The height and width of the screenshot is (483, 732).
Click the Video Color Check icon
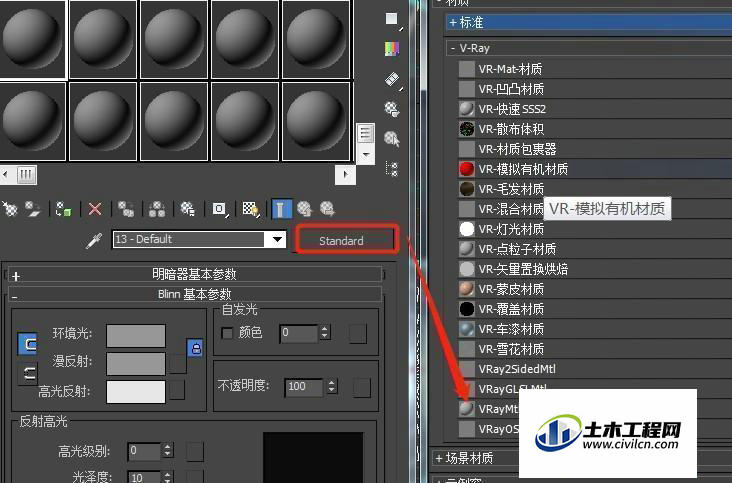[x=392, y=49]
